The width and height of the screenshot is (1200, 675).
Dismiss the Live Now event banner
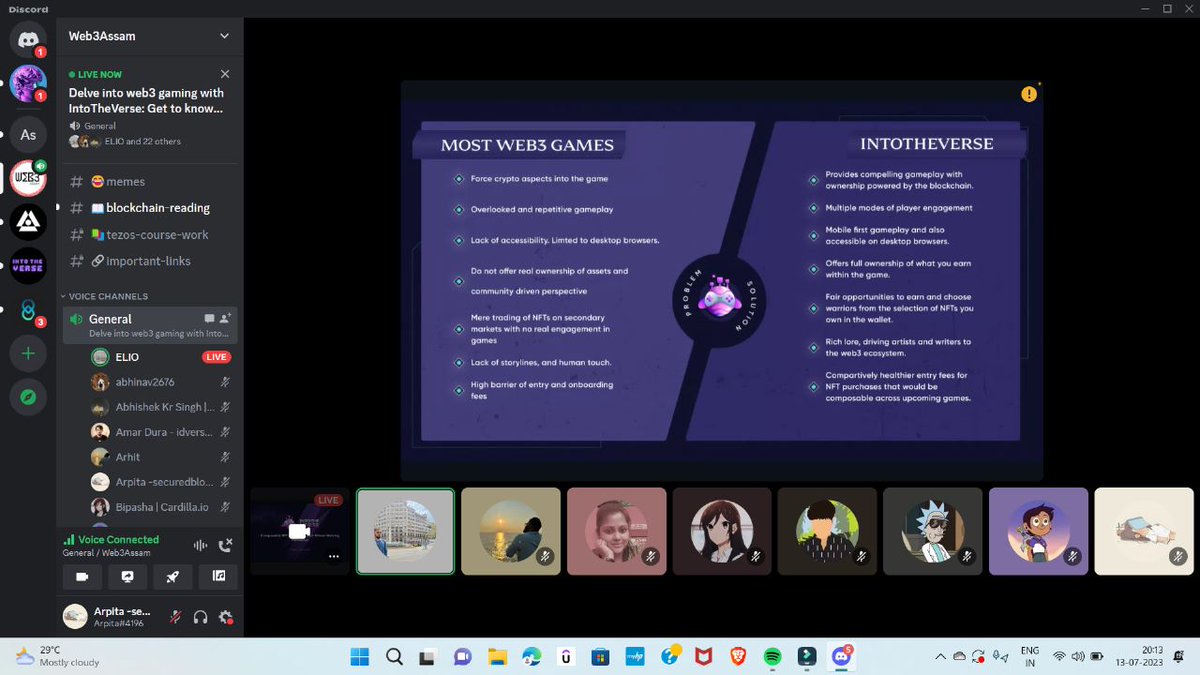225,74
